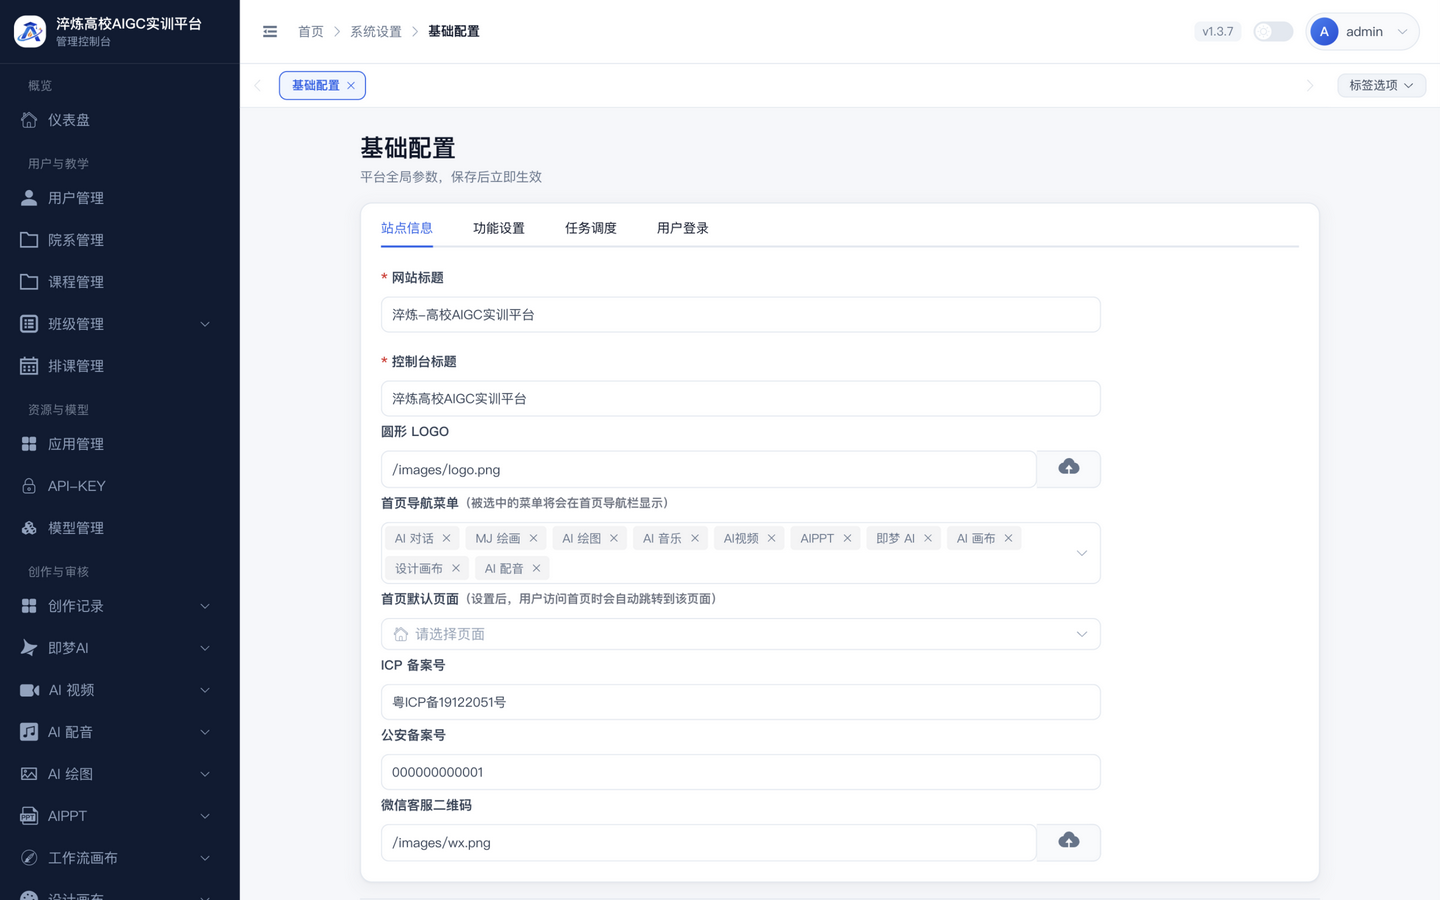Expand the 即梦AI submenu chevron
This screenshot has height=900, width=1440.
(205, 648)
